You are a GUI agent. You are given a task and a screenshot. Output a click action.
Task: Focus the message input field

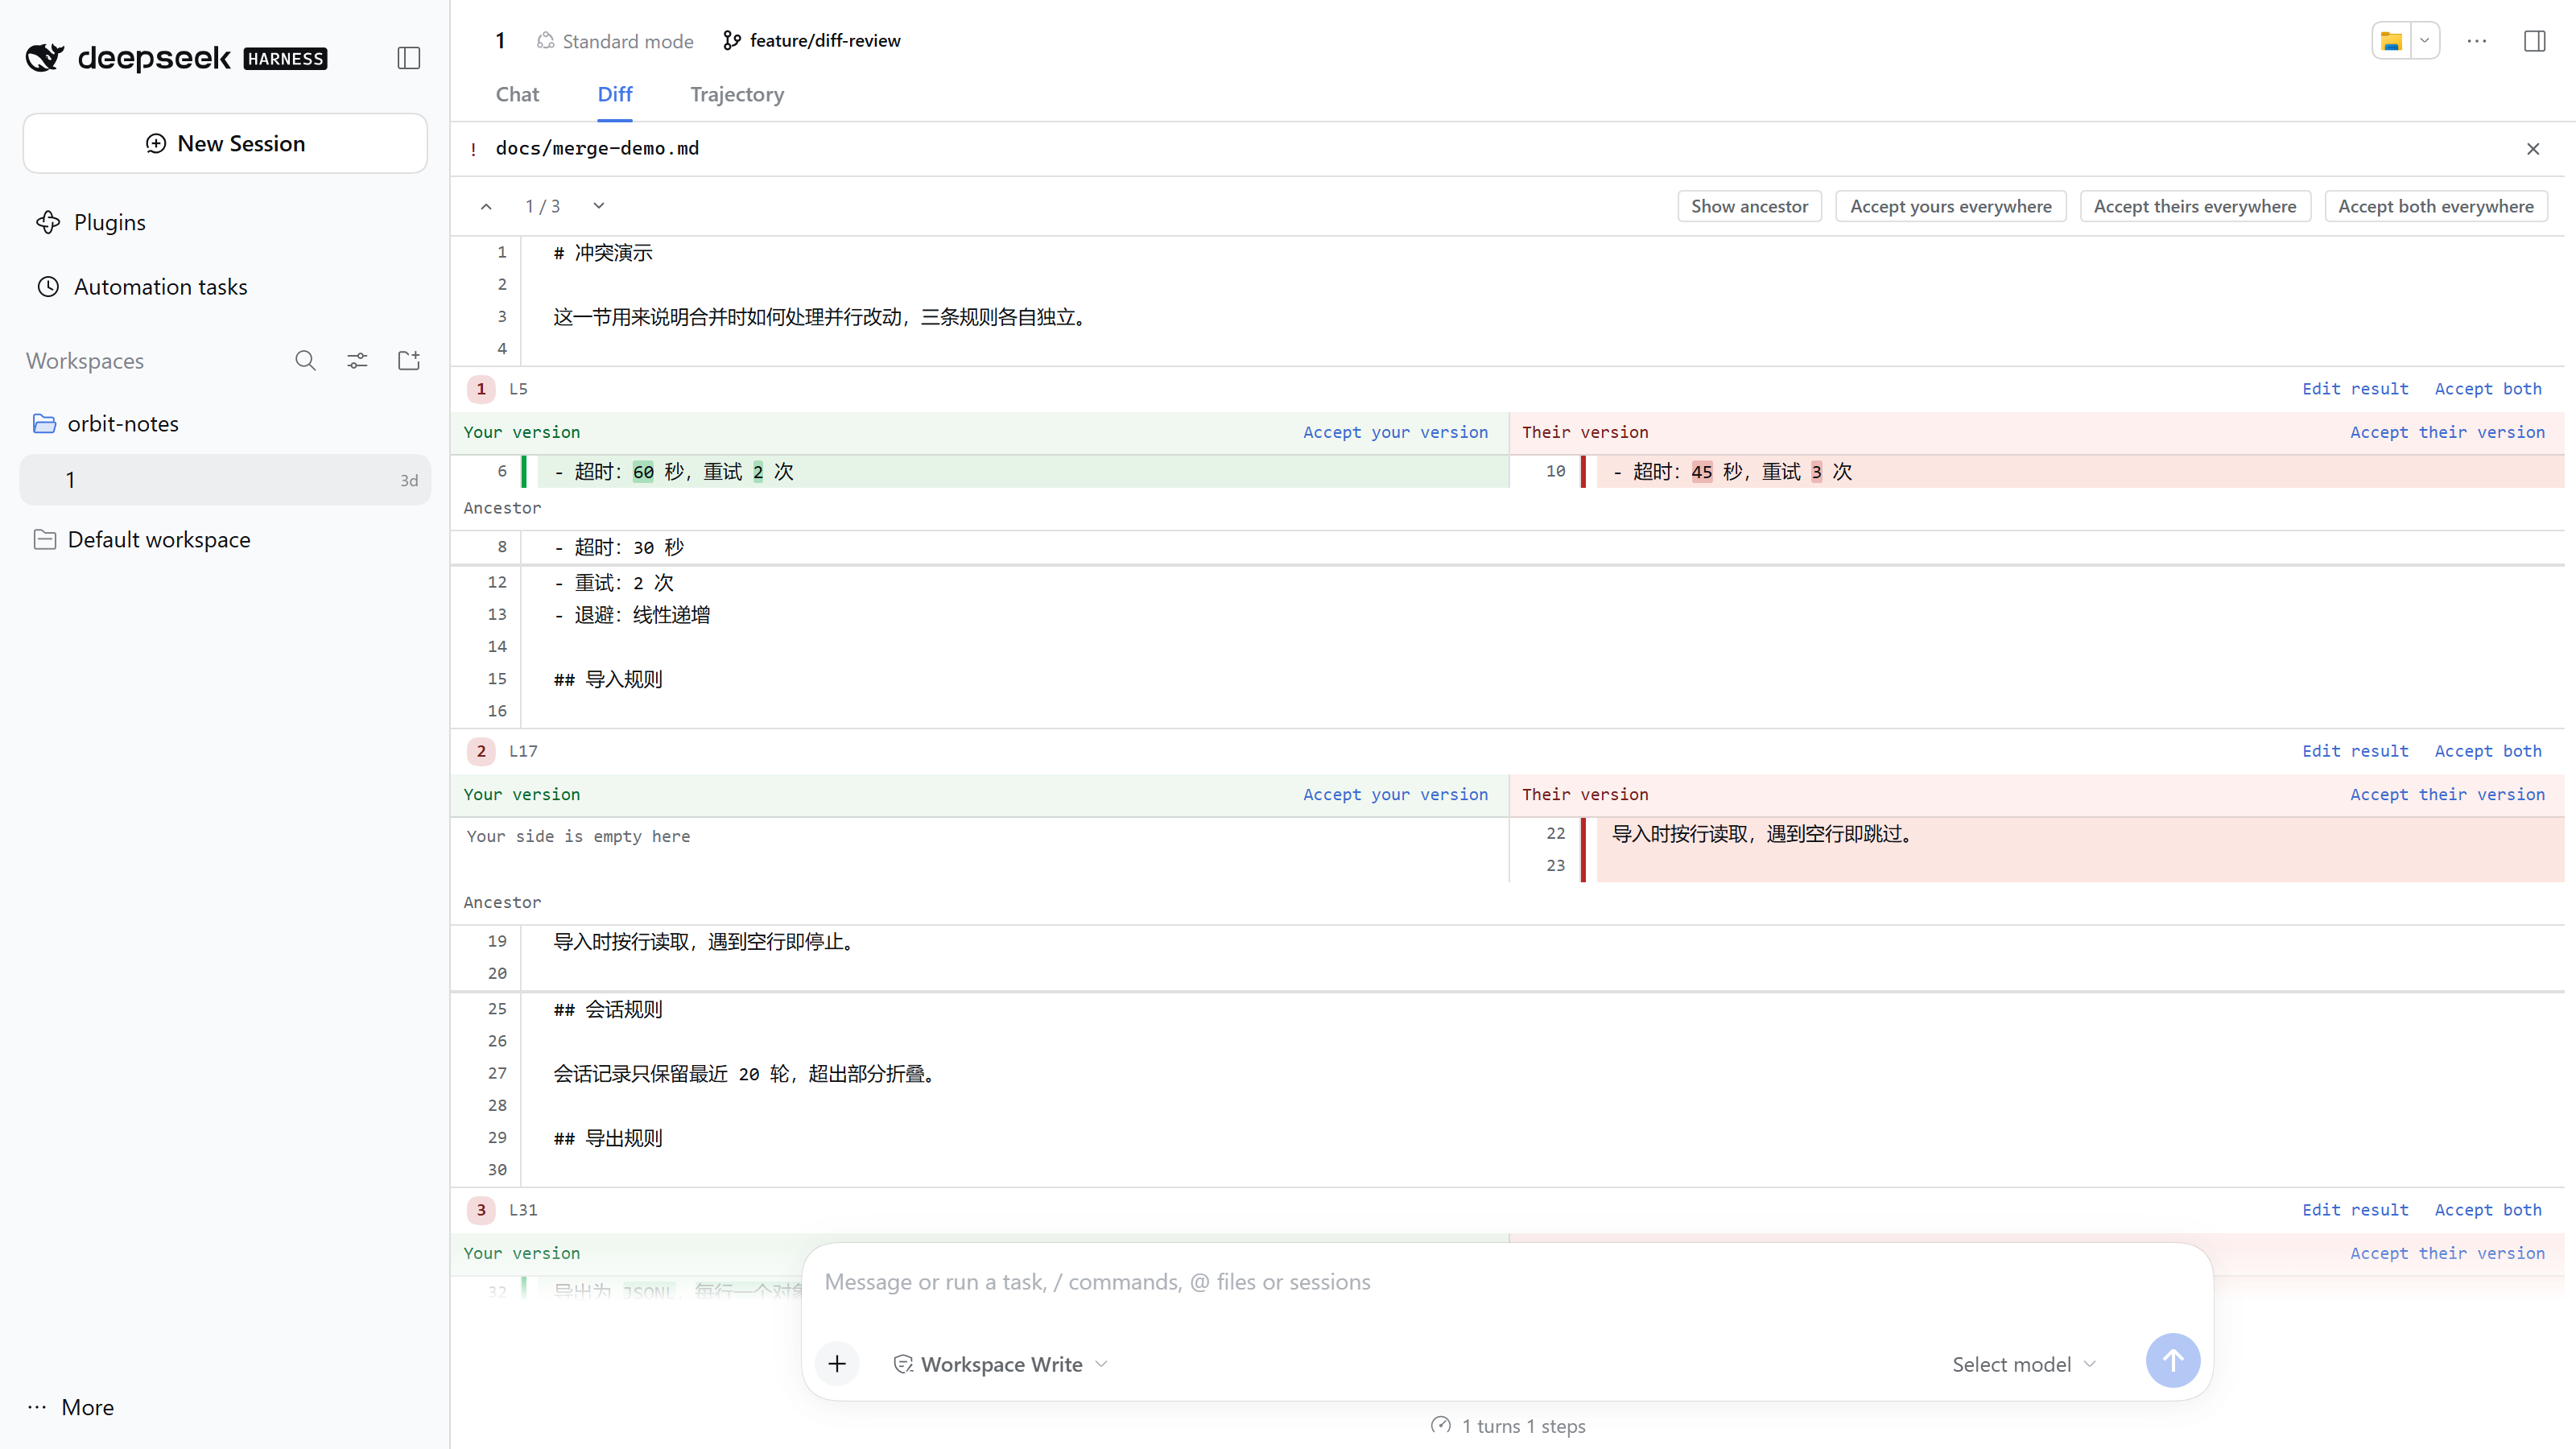(1507, 1282)
